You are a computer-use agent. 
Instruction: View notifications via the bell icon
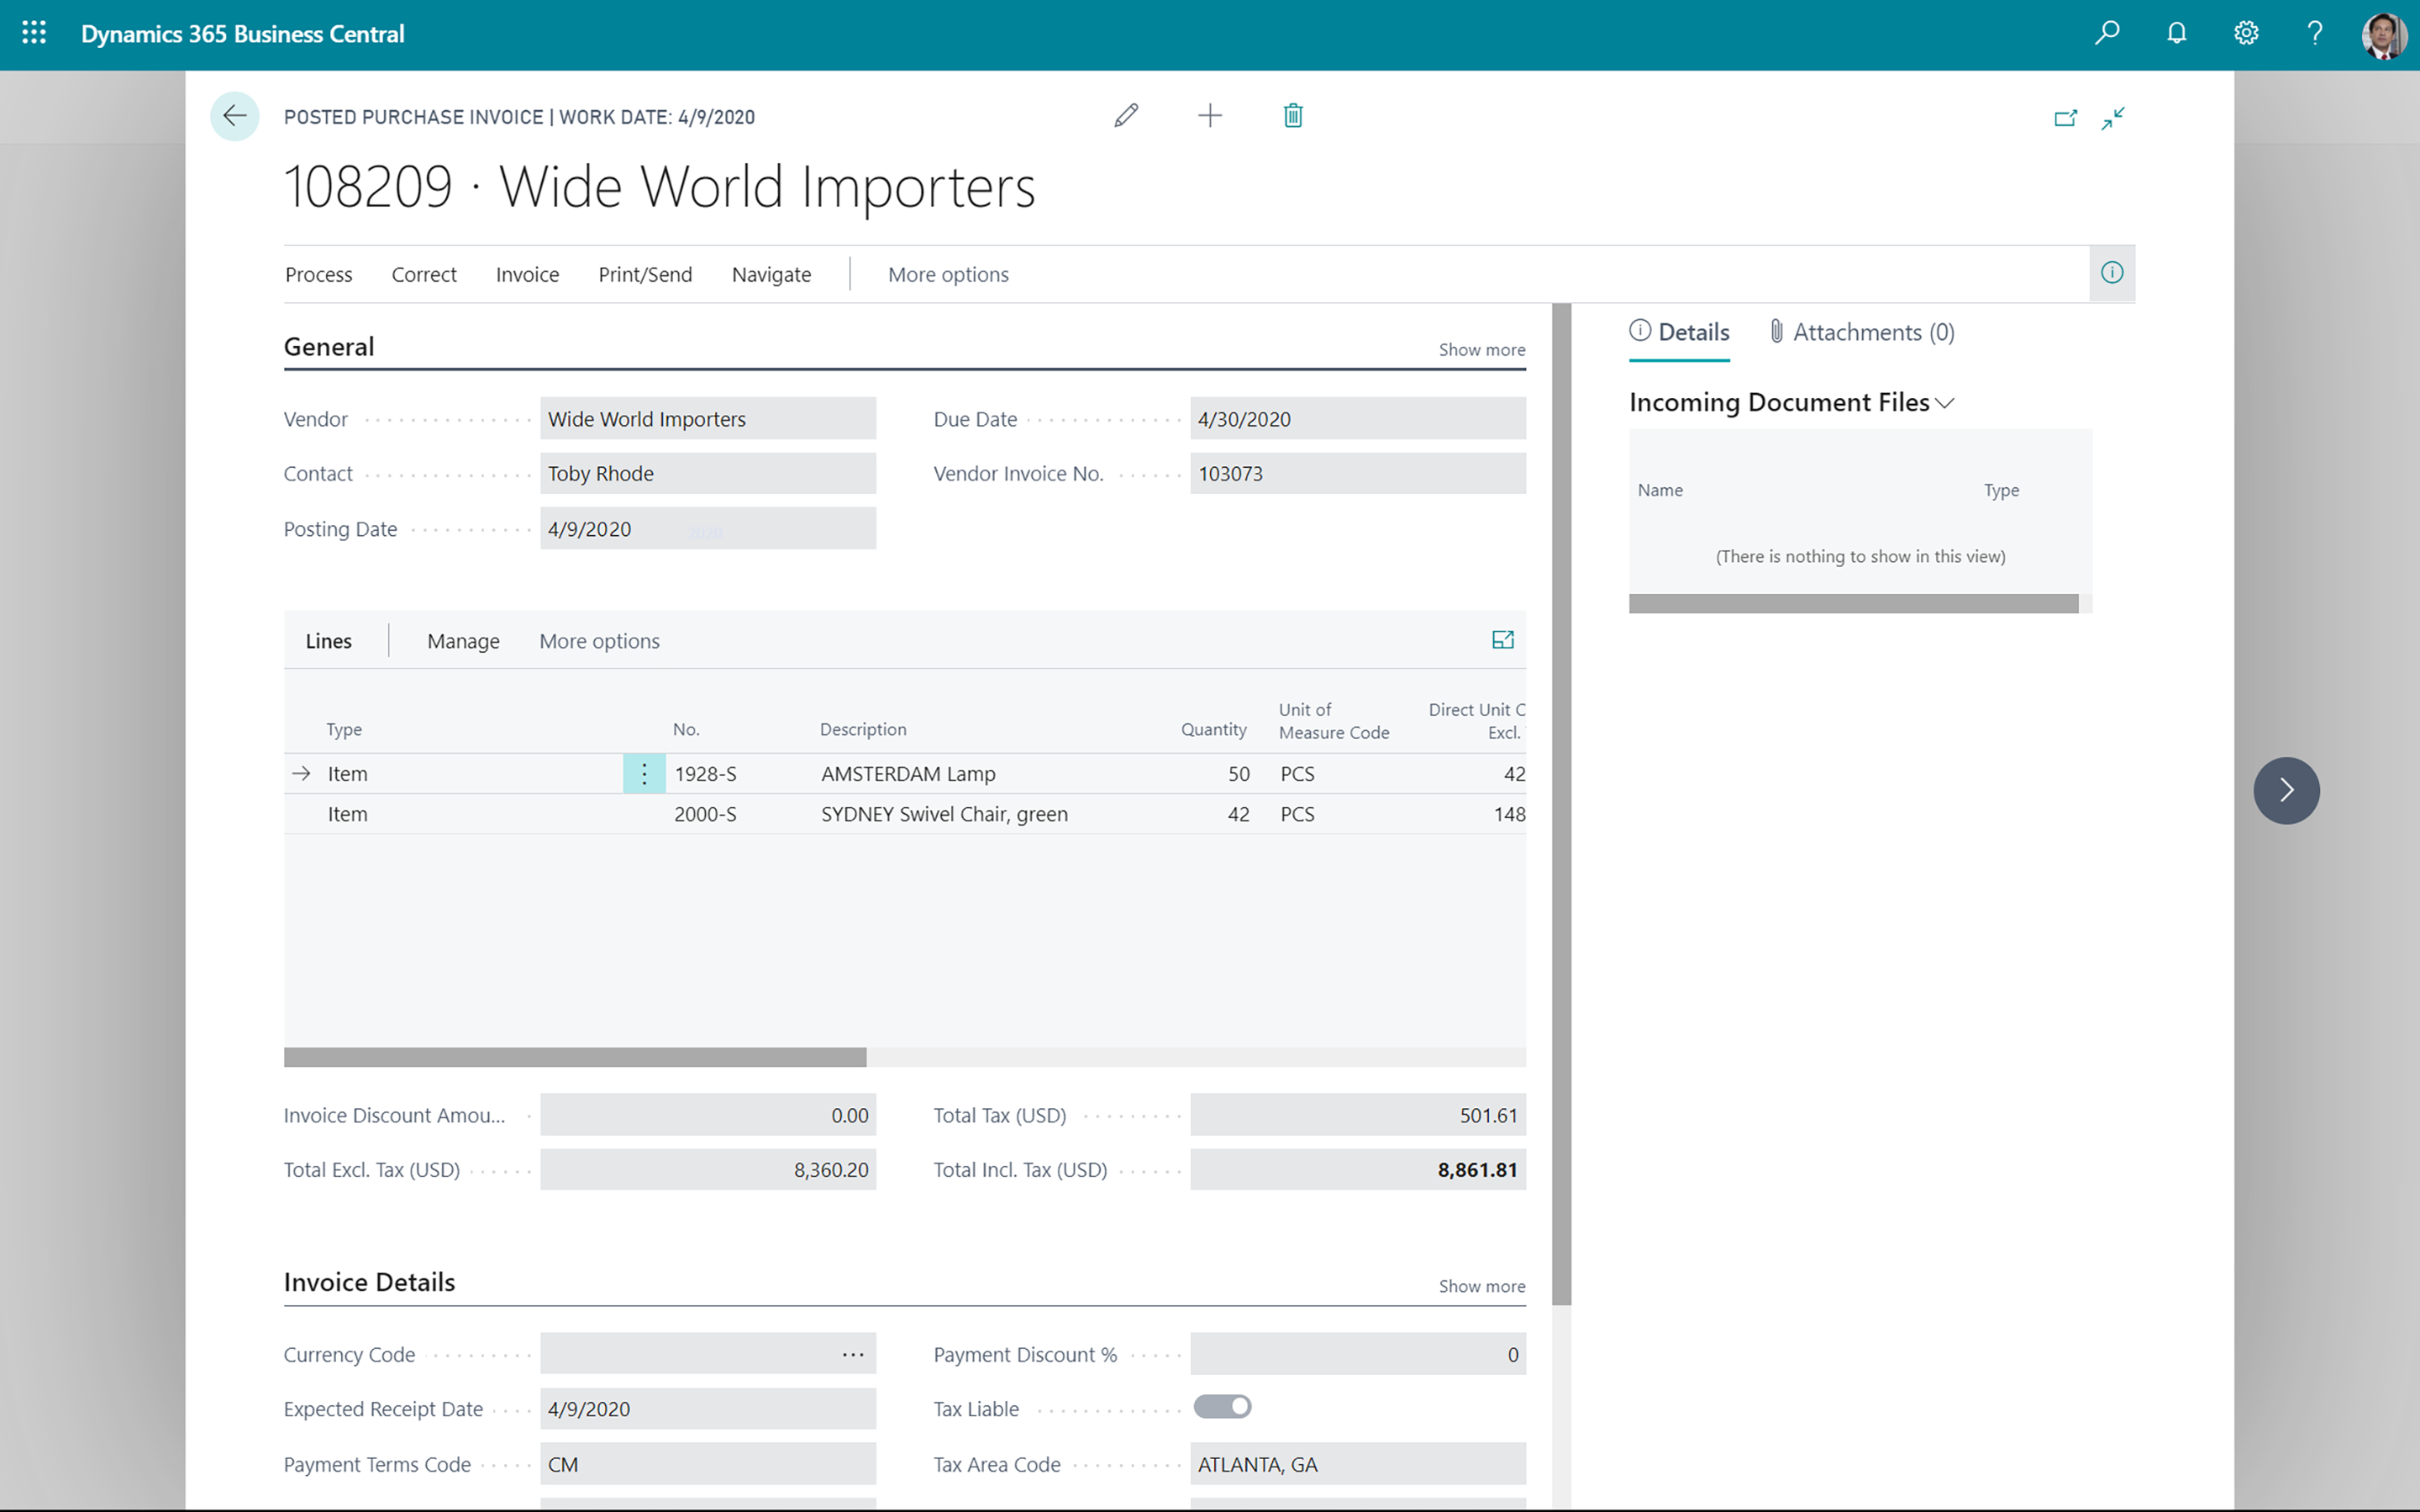2176,33
